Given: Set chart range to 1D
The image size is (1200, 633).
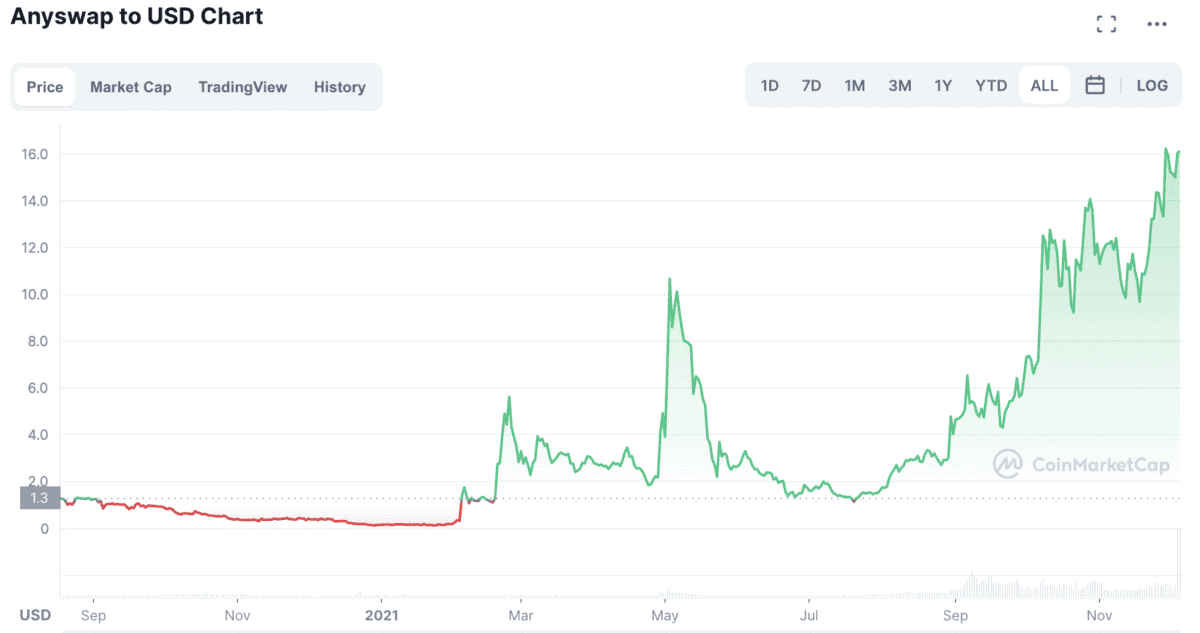Looking at the screenshot, I should 770,86.
